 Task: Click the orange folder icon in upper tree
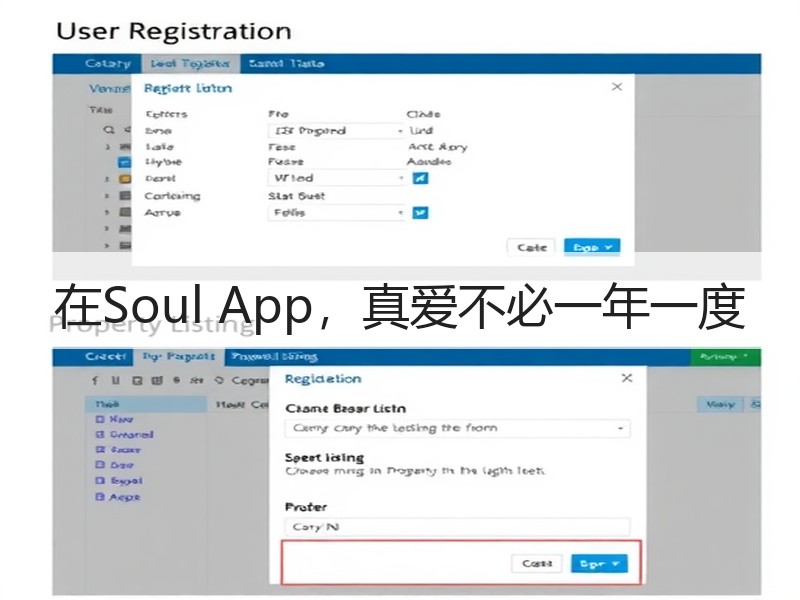click(x=125, y=179)
